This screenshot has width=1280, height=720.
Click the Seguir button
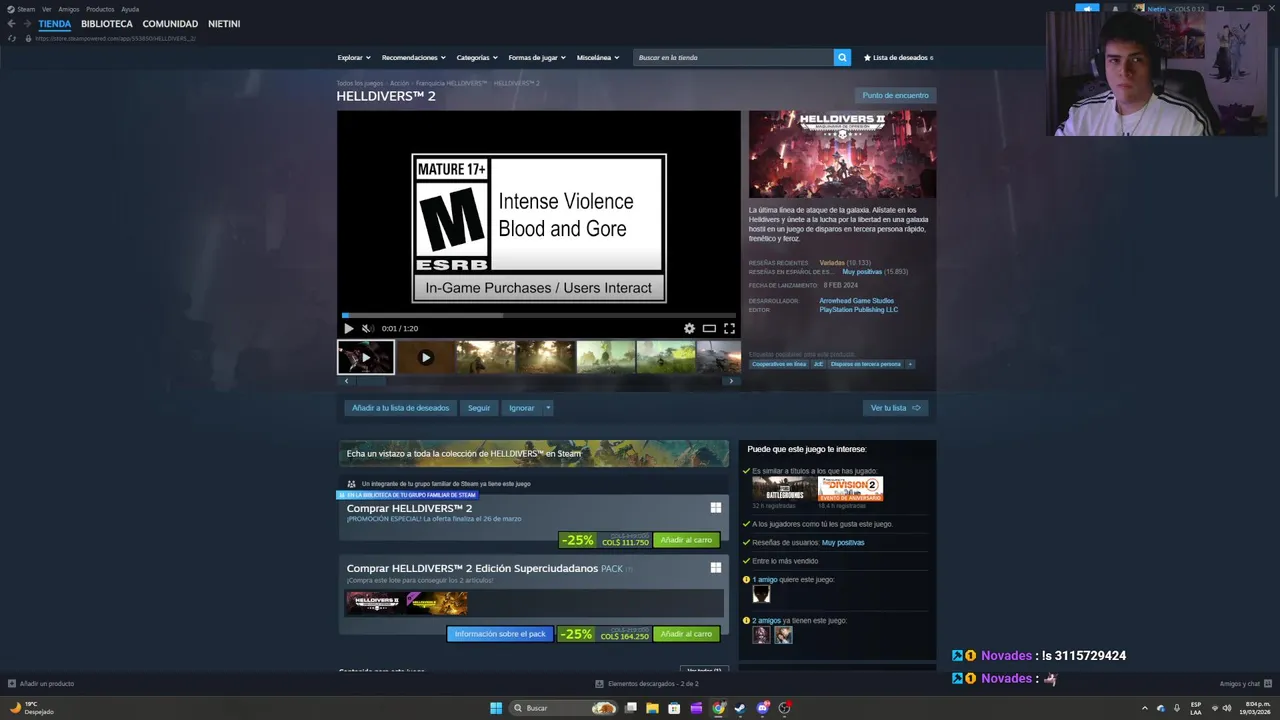coord(479,408)
